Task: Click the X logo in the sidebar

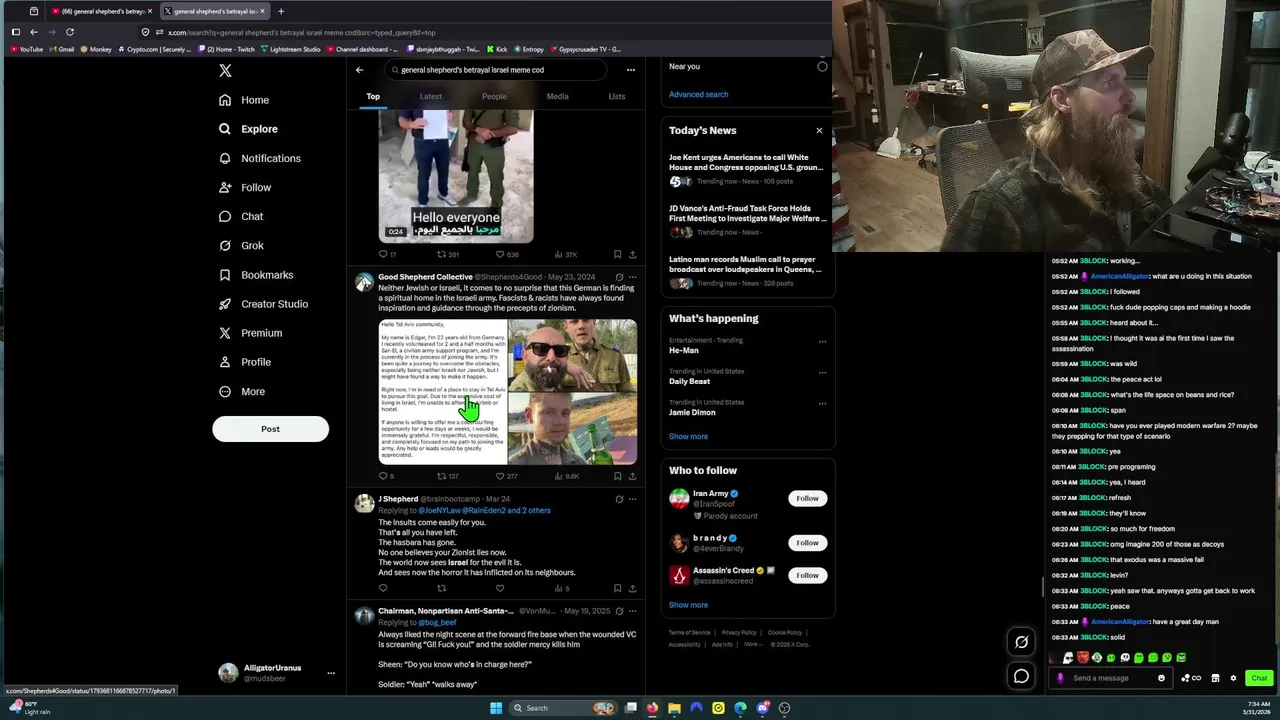Action: (225, 71)
